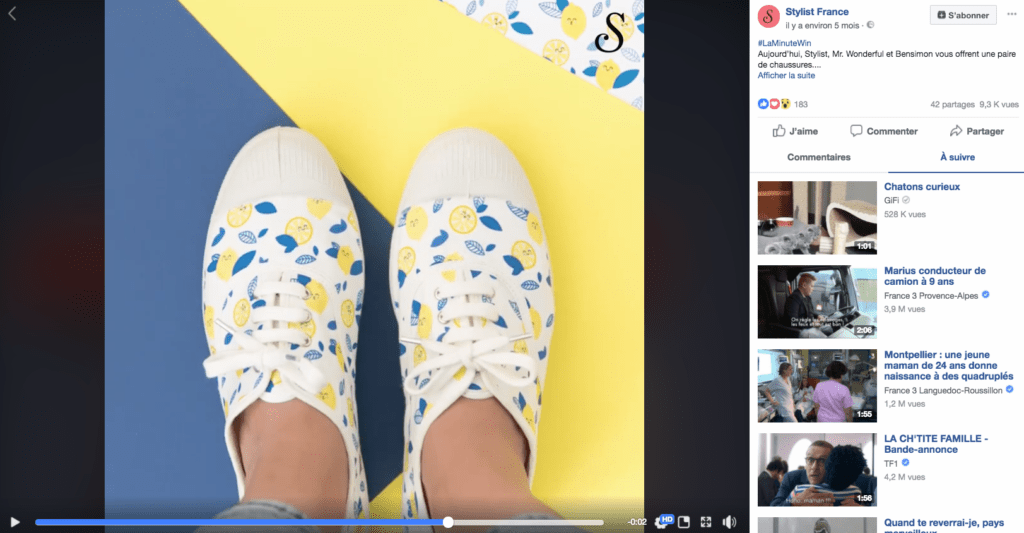Enter fullscreen mode for the video

706,522
